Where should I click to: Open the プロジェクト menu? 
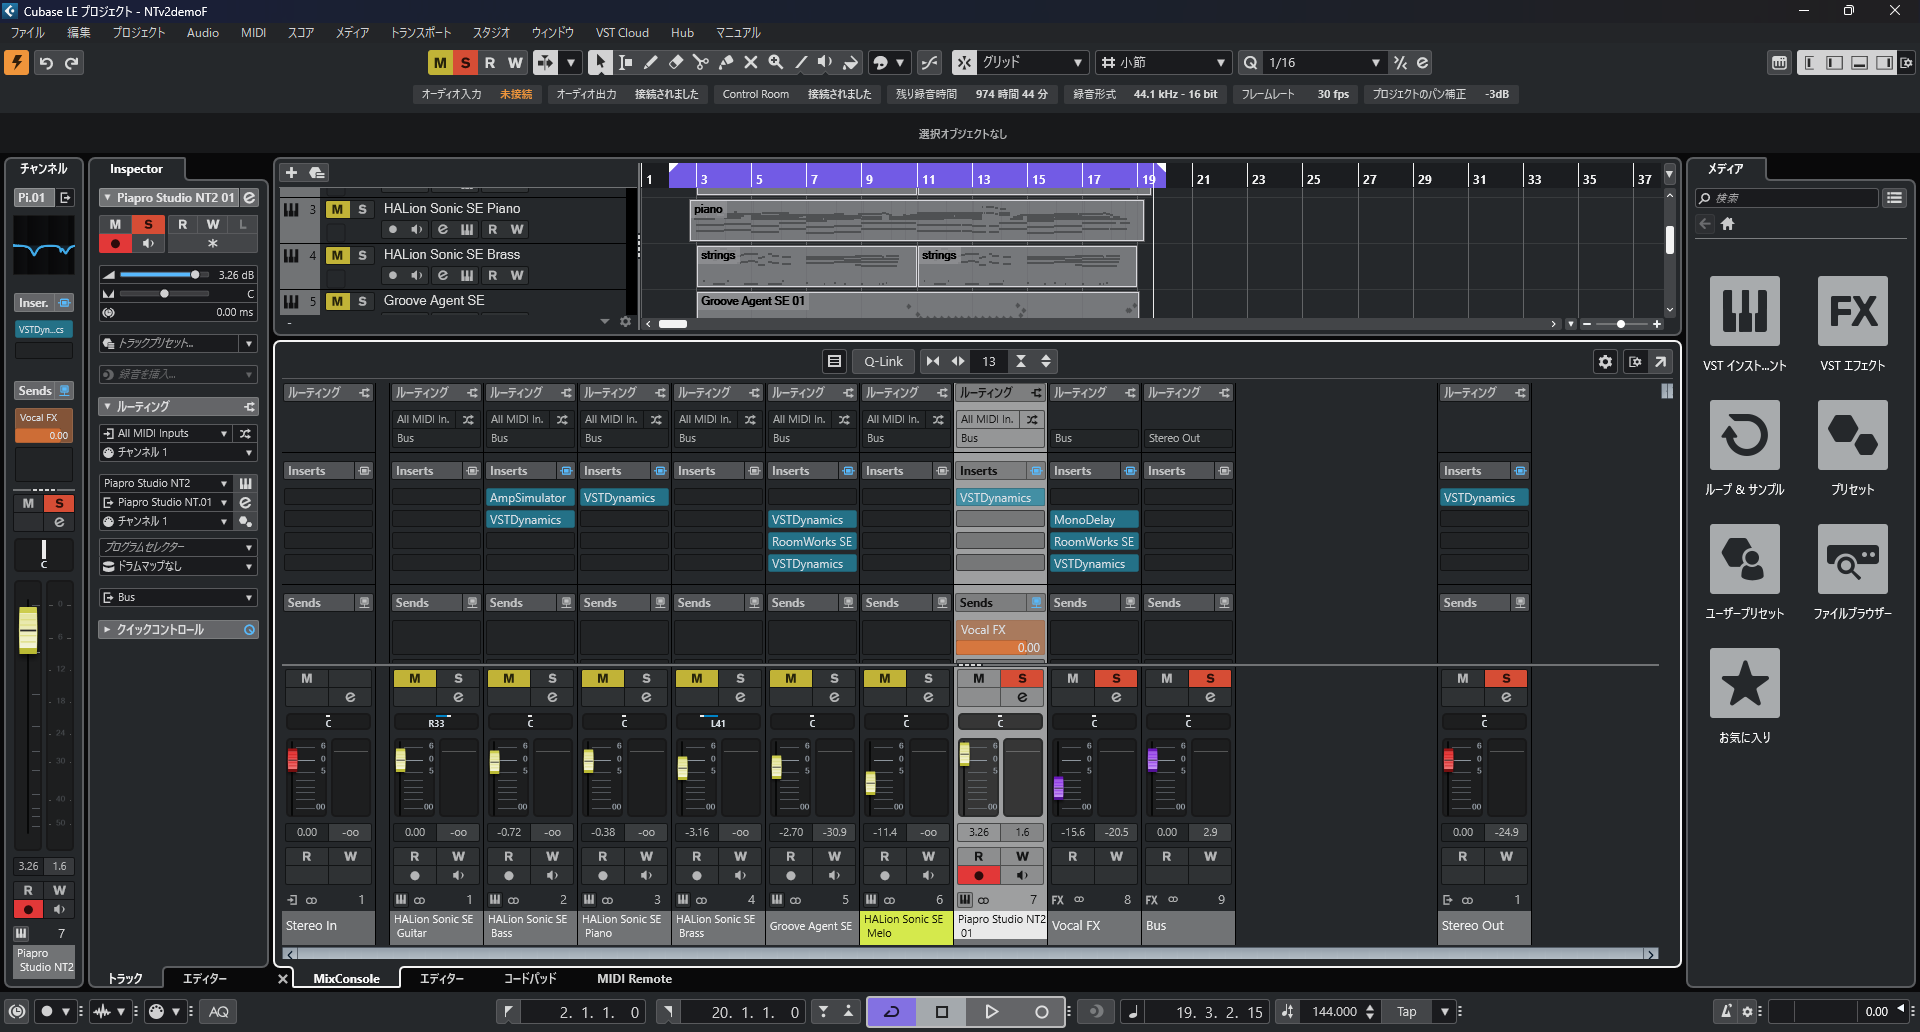138,33
